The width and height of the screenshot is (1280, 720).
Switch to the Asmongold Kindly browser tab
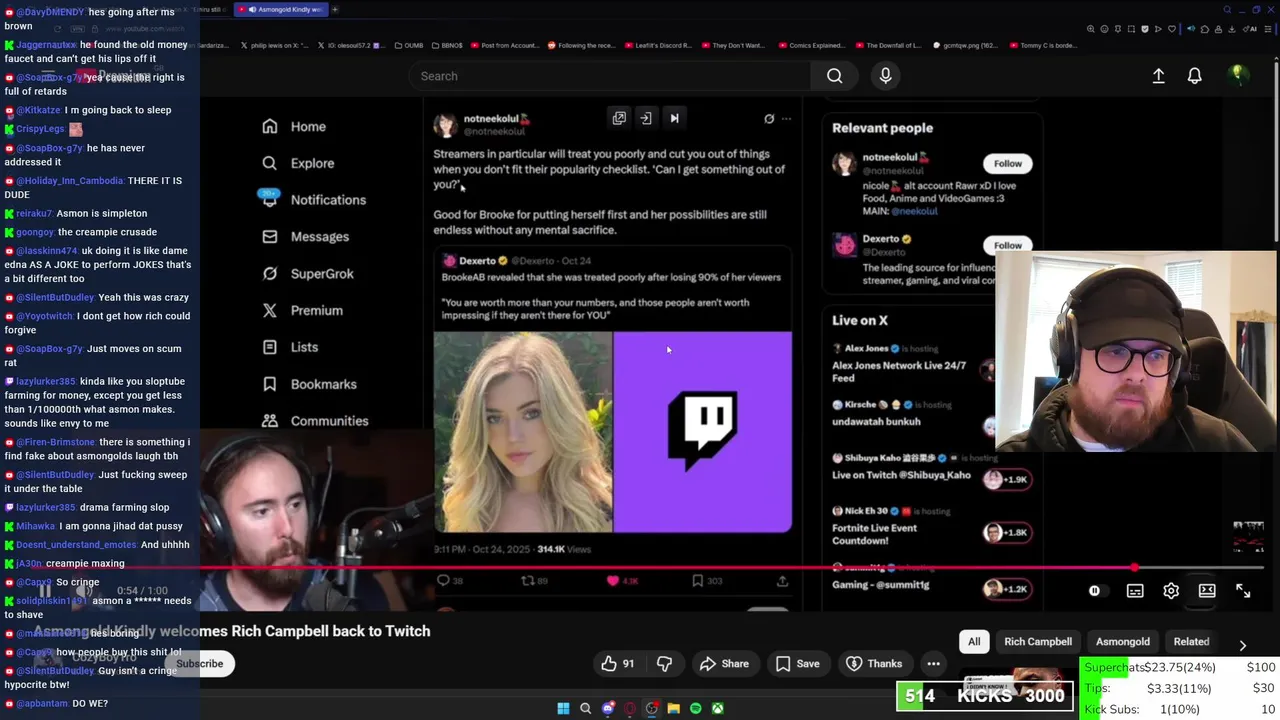[283, 9]
